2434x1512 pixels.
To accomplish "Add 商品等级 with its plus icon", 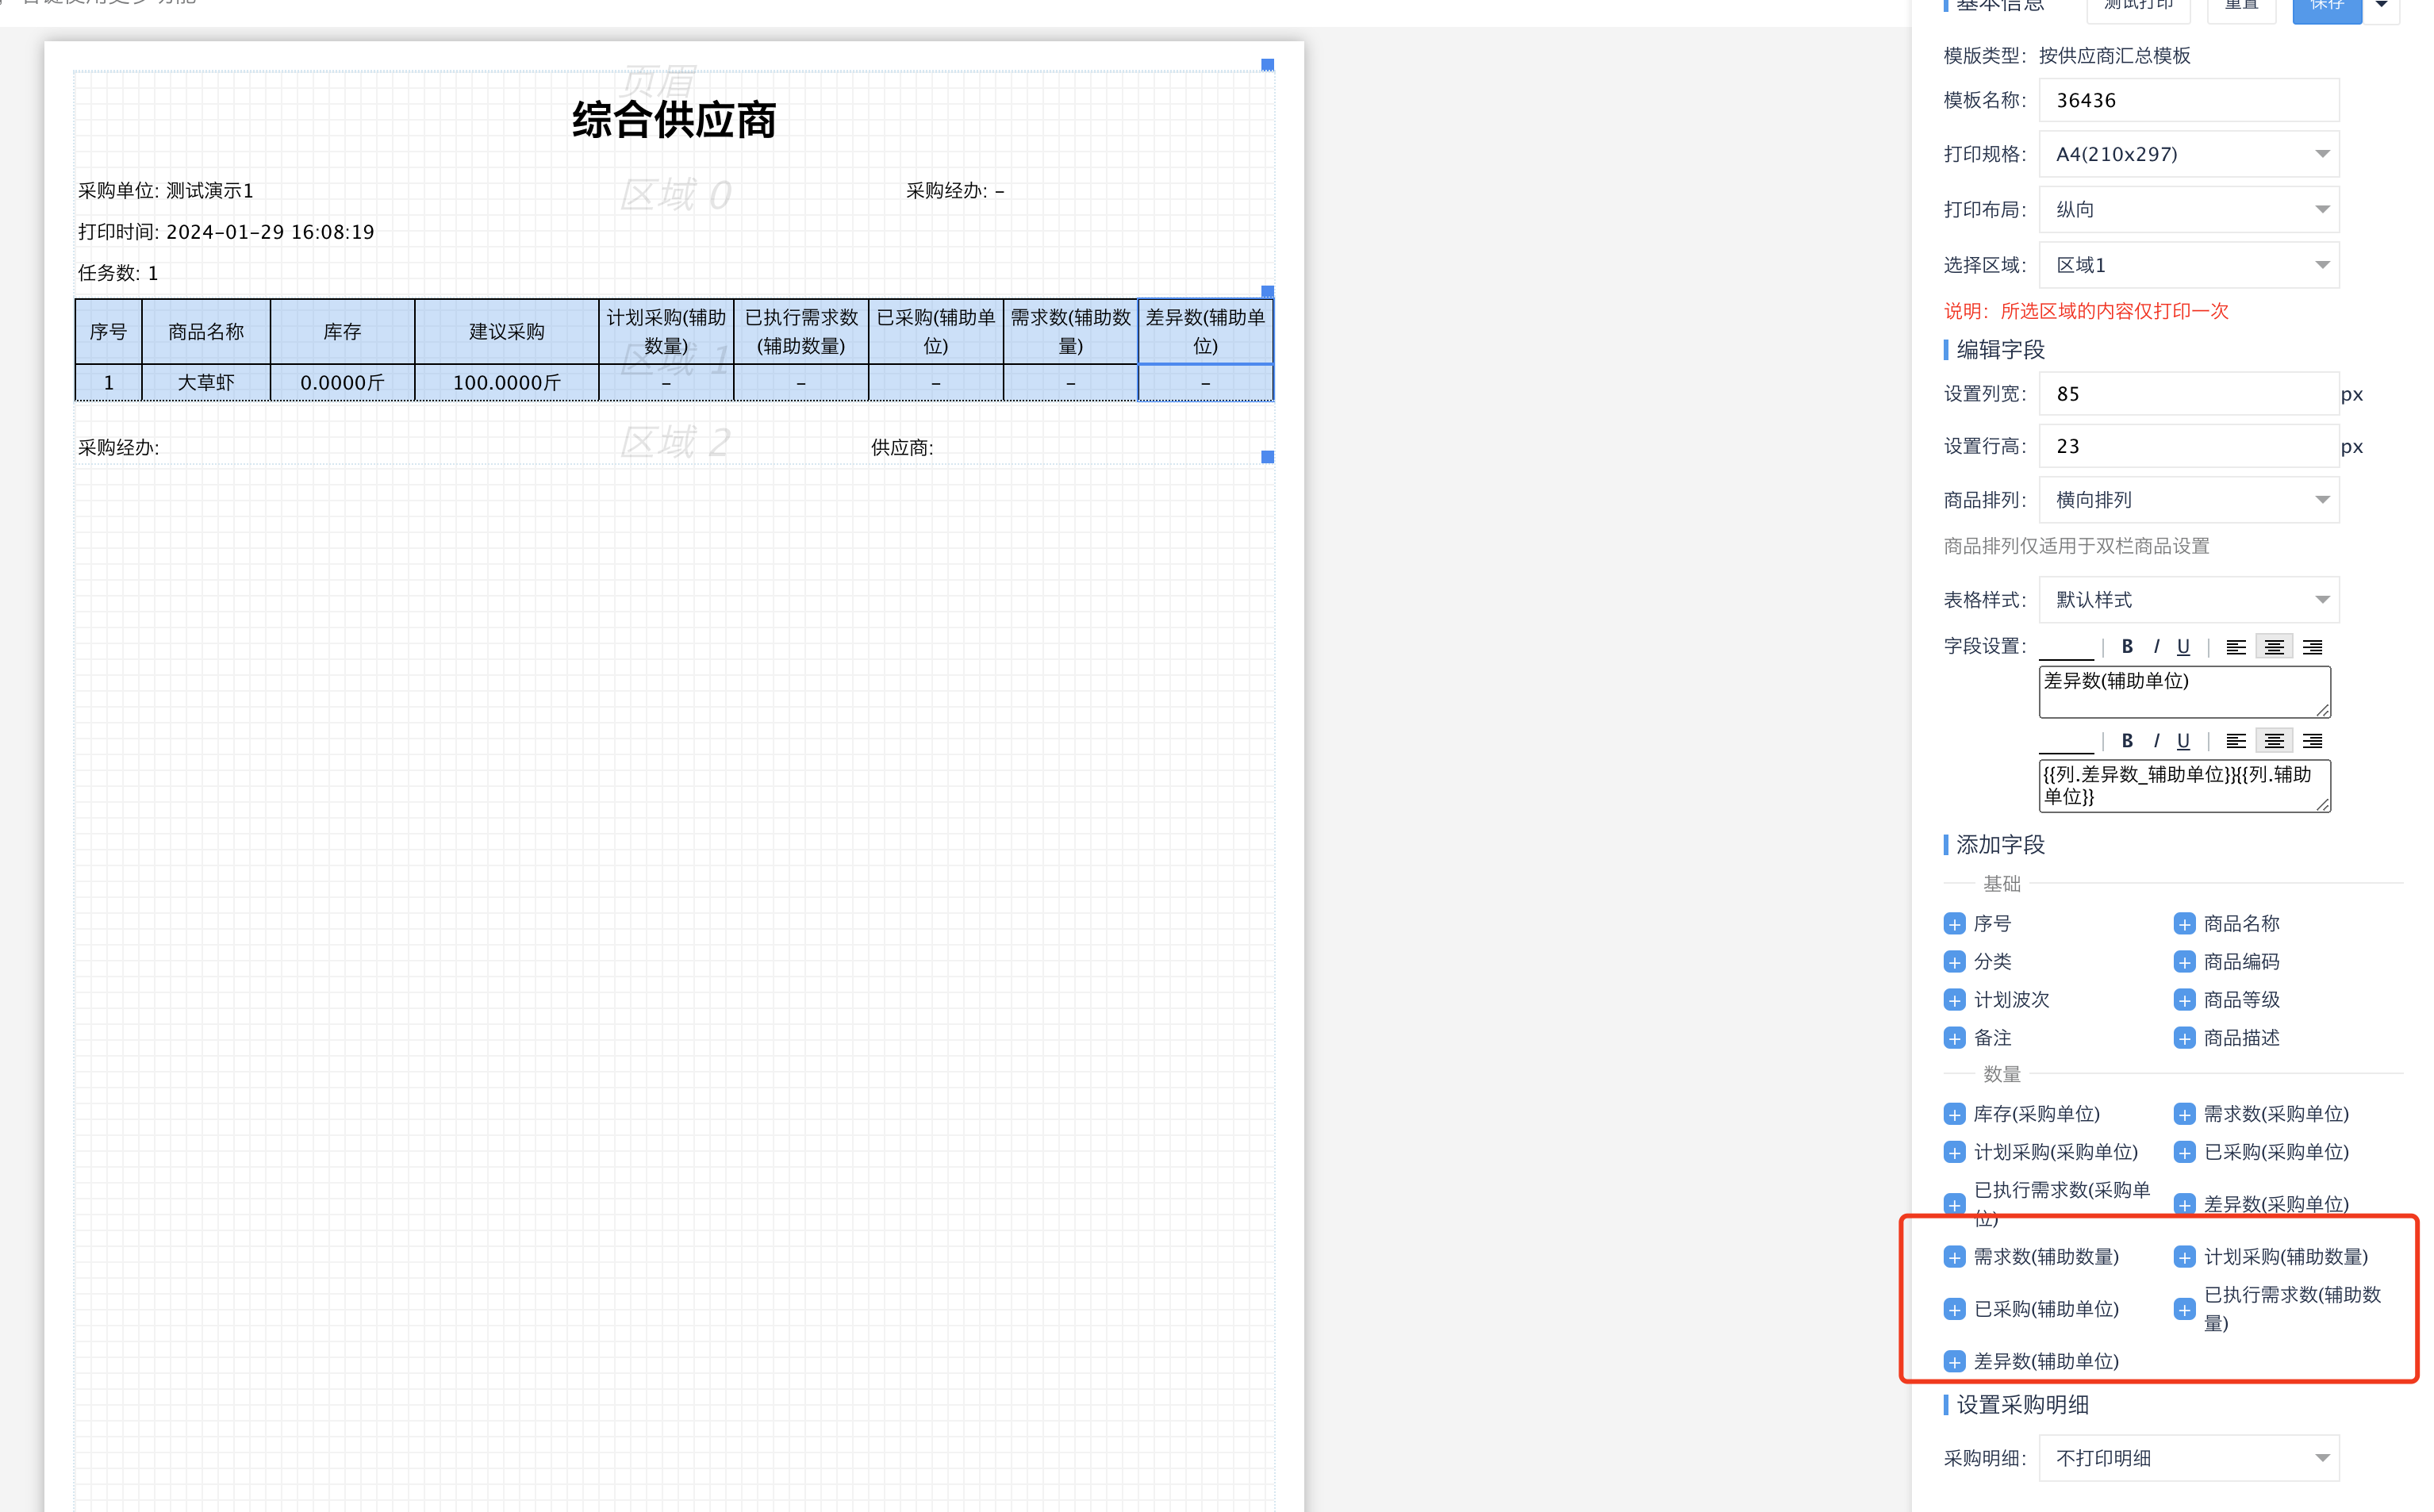I will click(x=2184, y=999).
